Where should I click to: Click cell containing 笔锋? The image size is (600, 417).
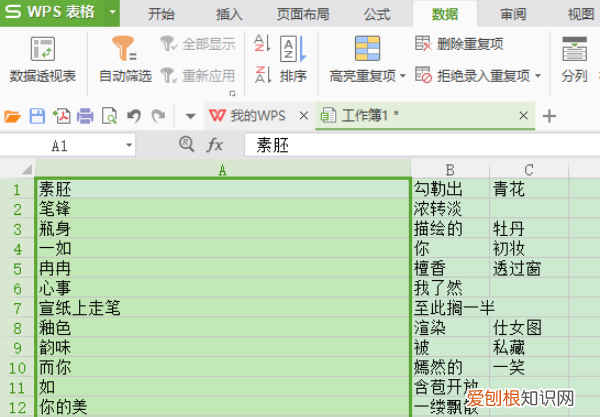[223, 209]
